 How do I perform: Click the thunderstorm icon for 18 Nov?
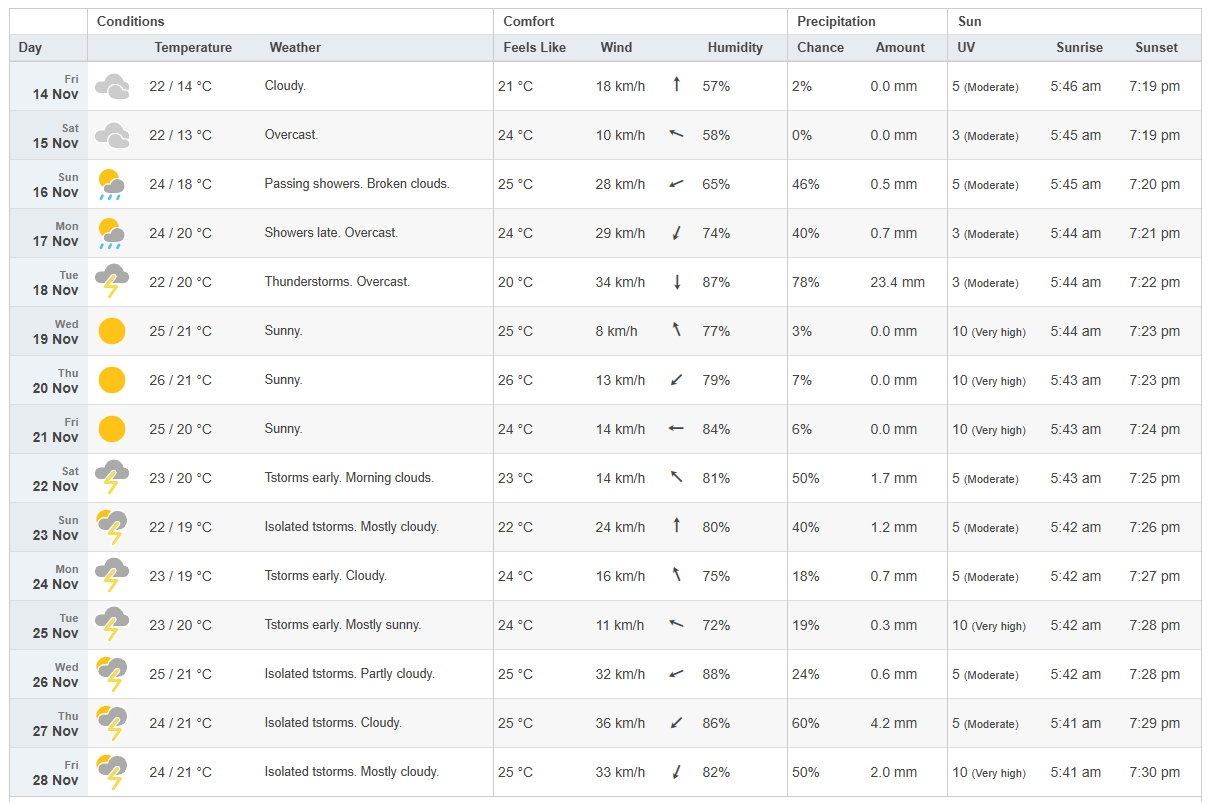[x=112, y=282]
